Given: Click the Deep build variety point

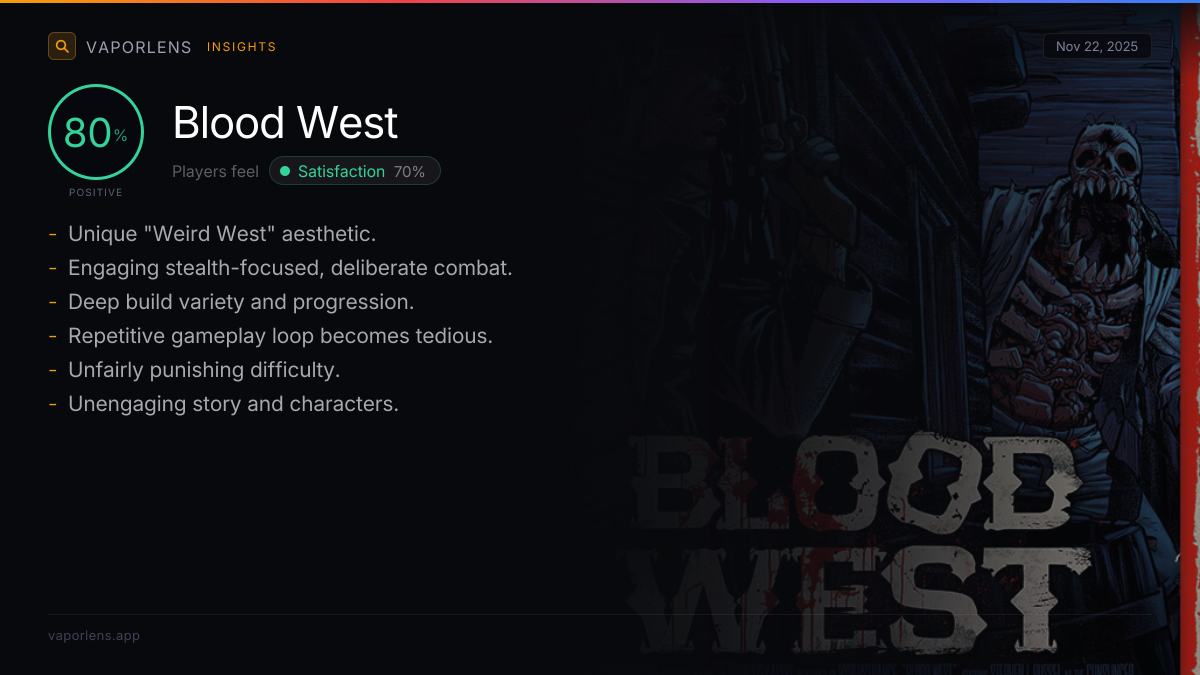Looking at the screenshot, I should [x=241, y=302].
